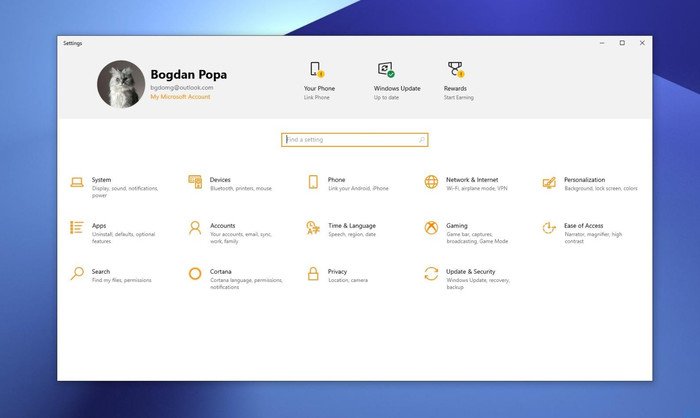Click the Phone category icon
This screenshot has height=418, width=700.
313,182
